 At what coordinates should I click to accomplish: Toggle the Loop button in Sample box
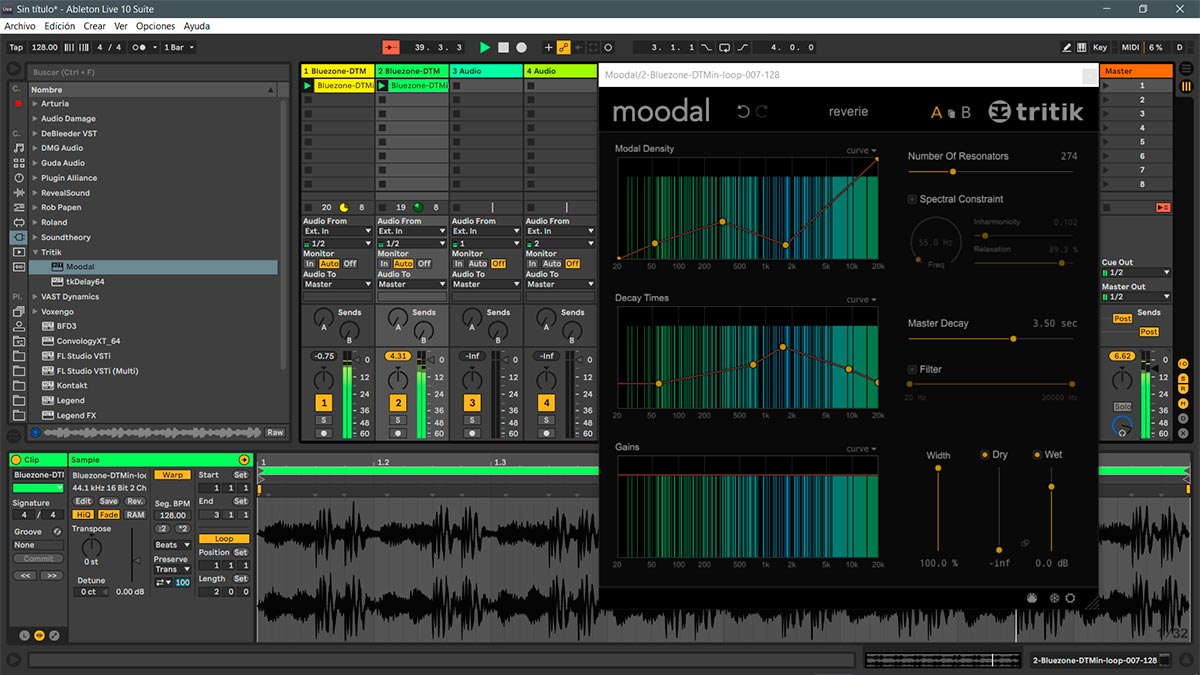point(223,539)
